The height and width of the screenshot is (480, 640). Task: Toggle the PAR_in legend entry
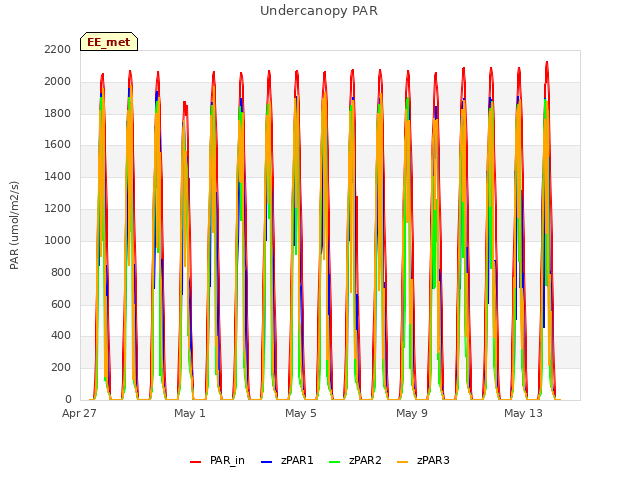pos(218,460)
